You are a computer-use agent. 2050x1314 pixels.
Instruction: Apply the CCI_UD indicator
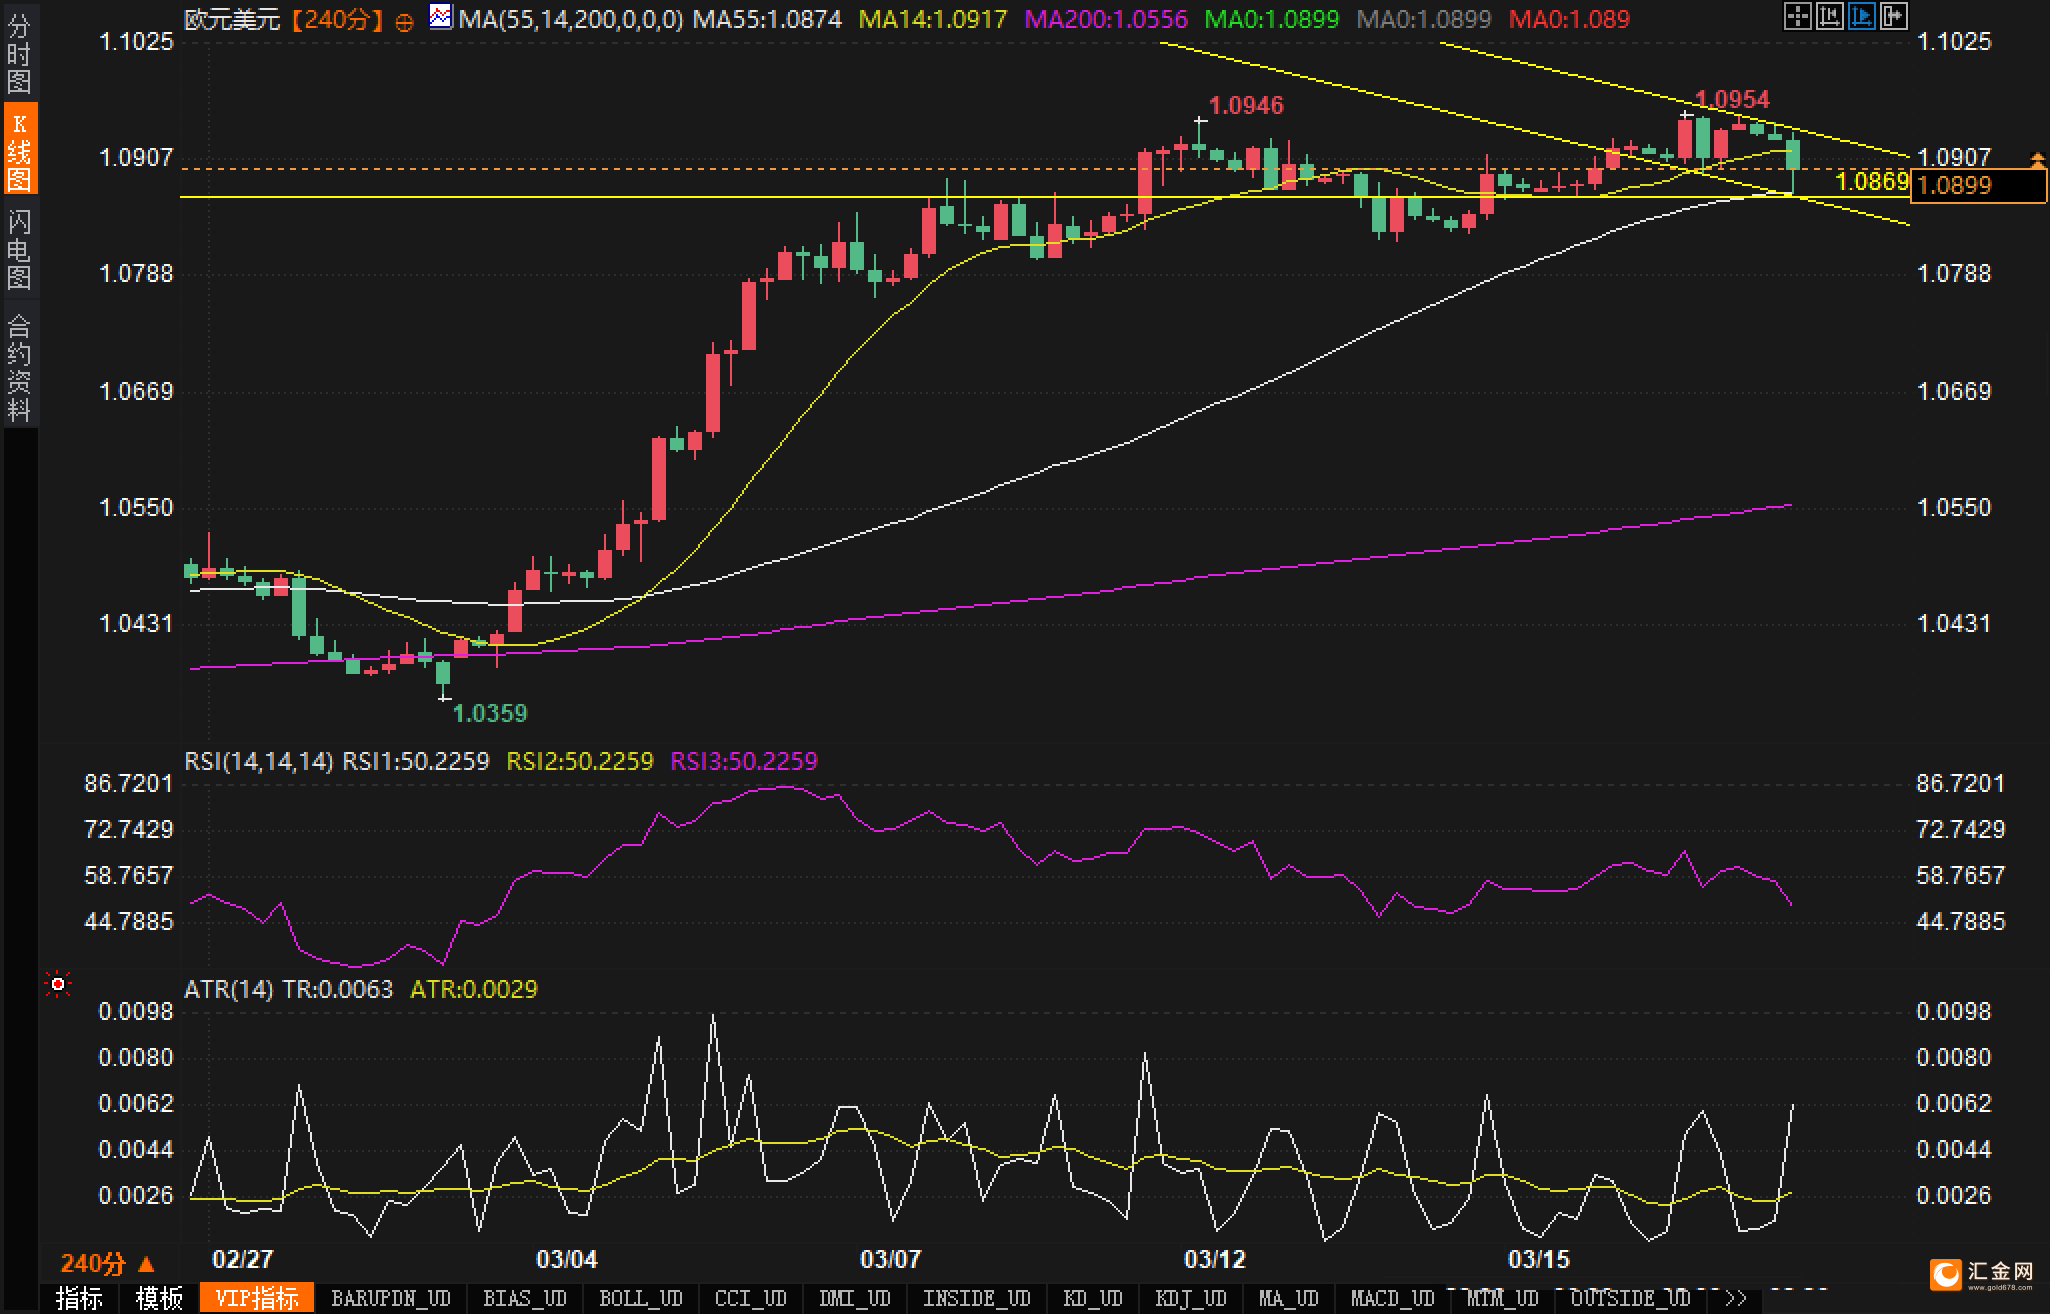pyautogui.click(x=750, y=1299)
